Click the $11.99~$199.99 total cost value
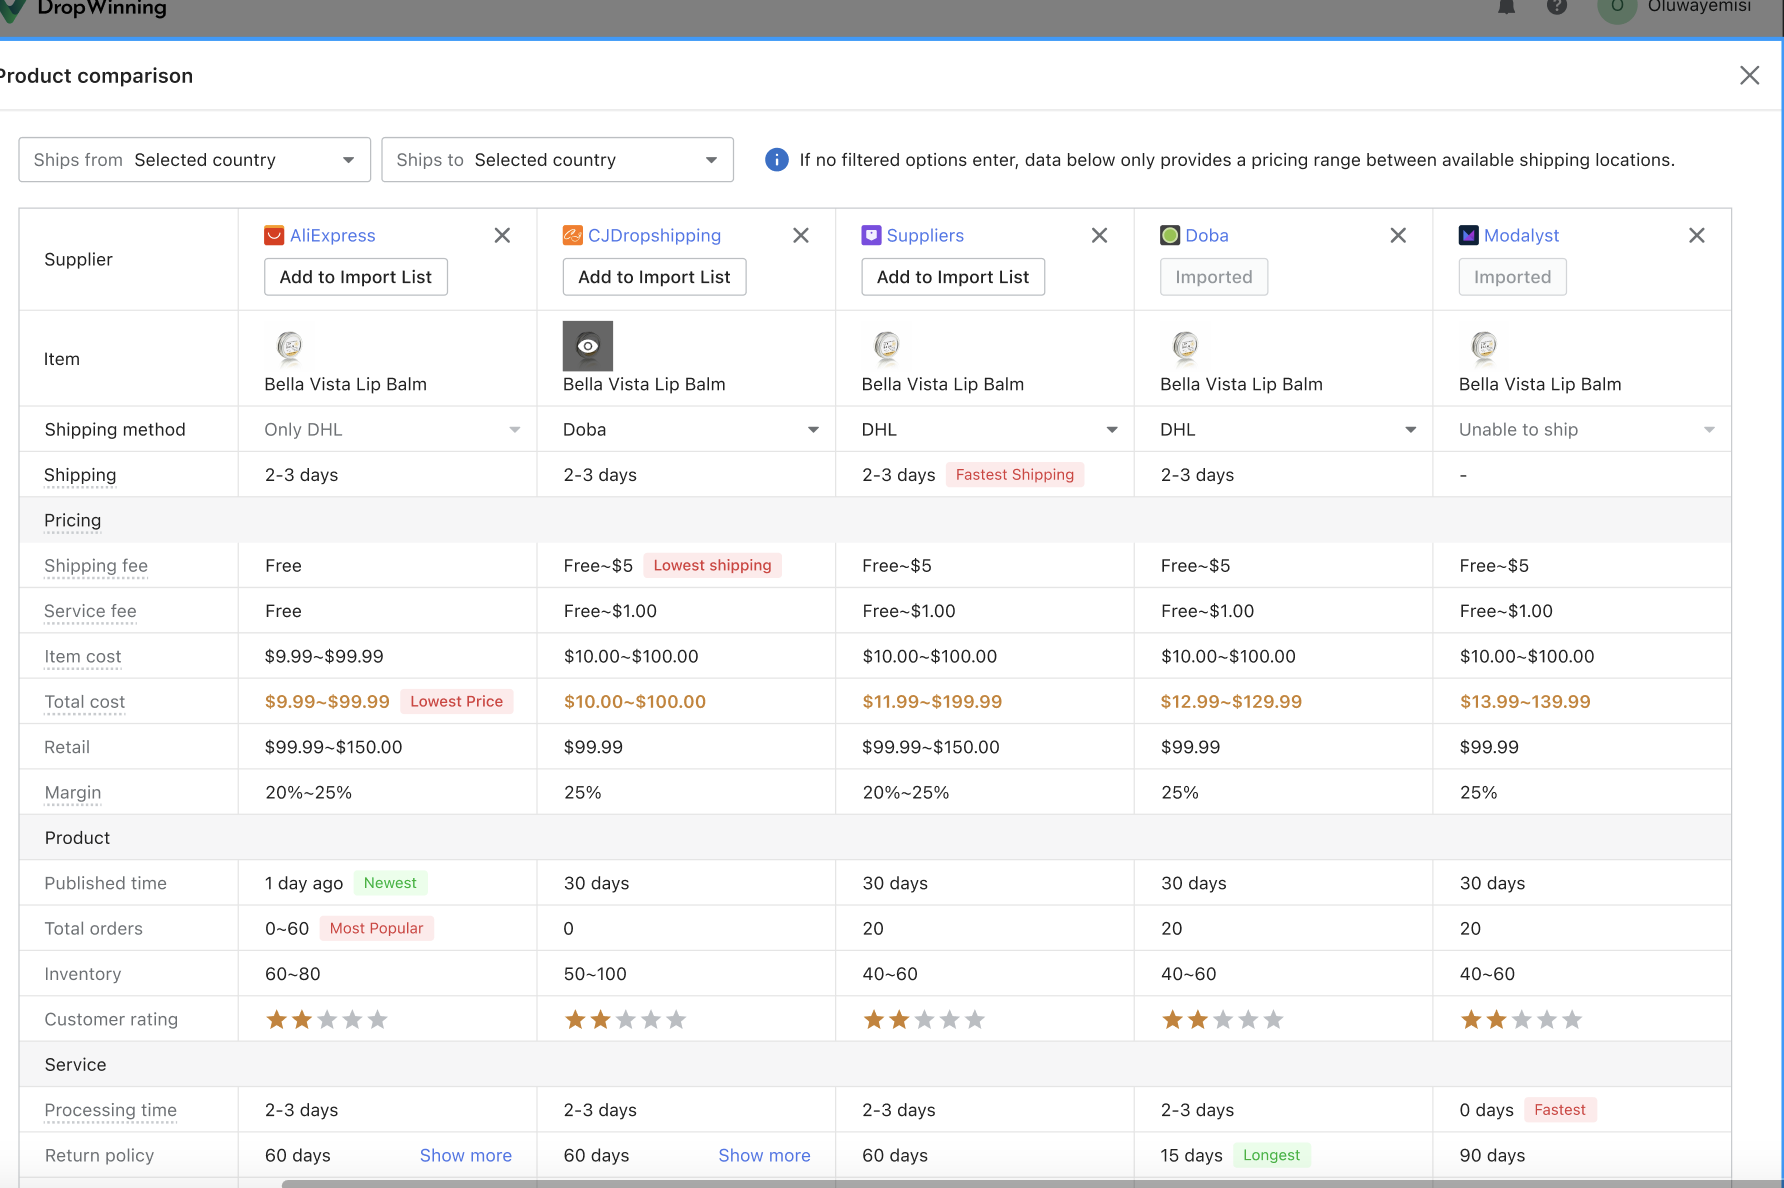The height and width of the screenshot is (1188, 1784). point(932,702)
